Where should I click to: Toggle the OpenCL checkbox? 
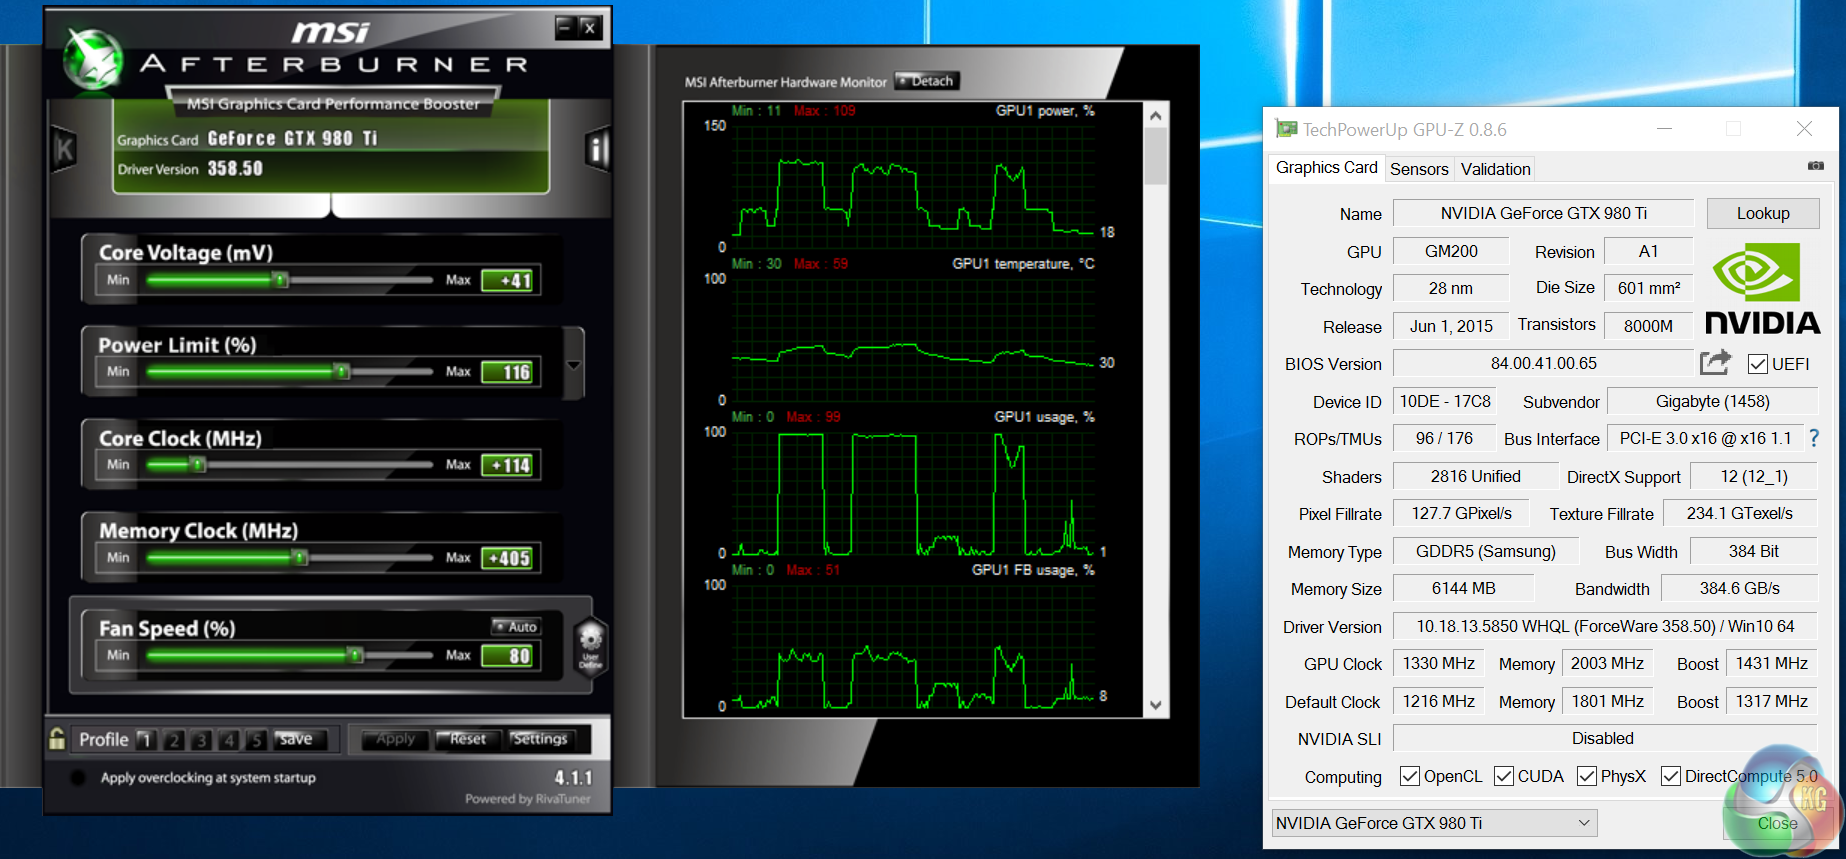(x=1410, y=776)
